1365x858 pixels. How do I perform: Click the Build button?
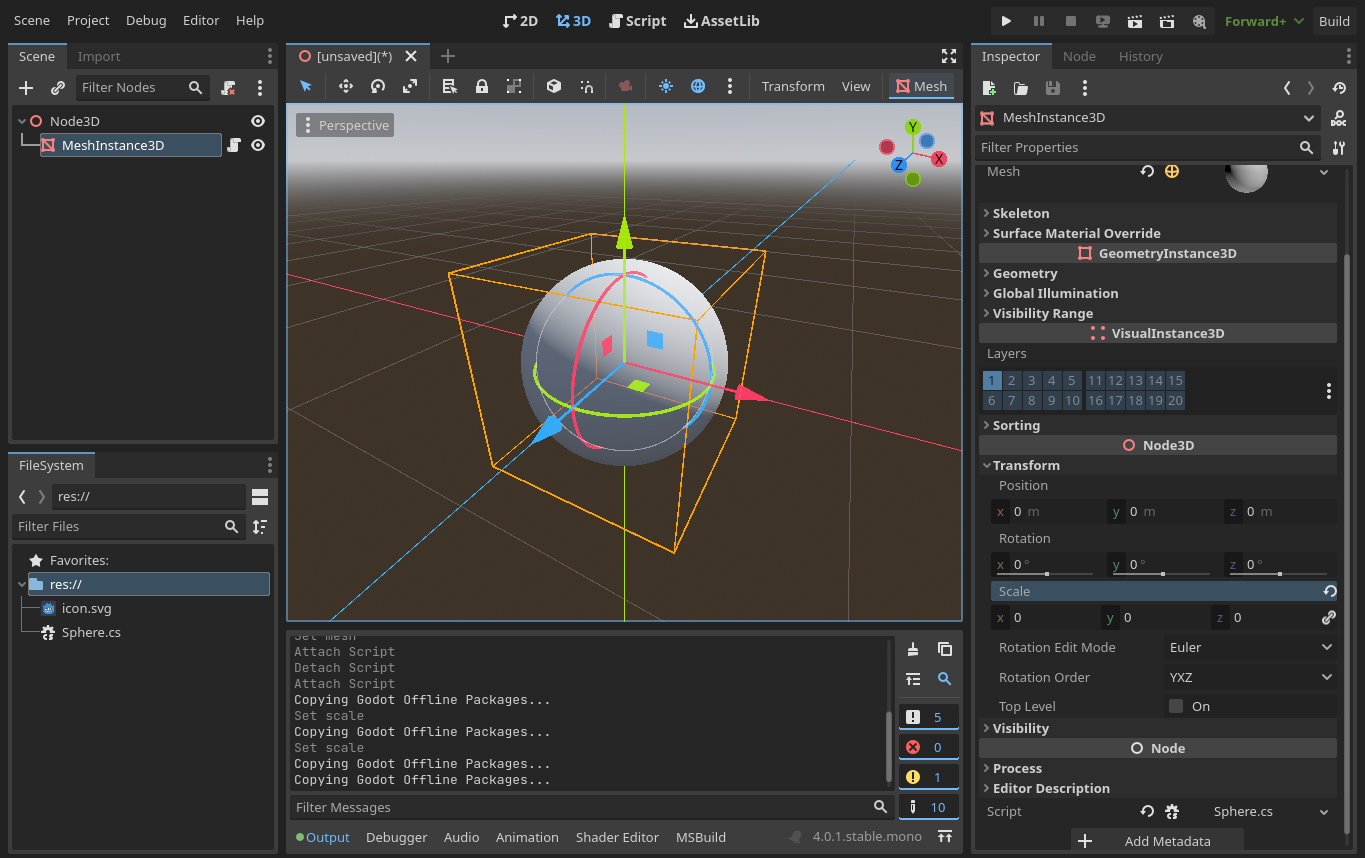(1335, 20)
